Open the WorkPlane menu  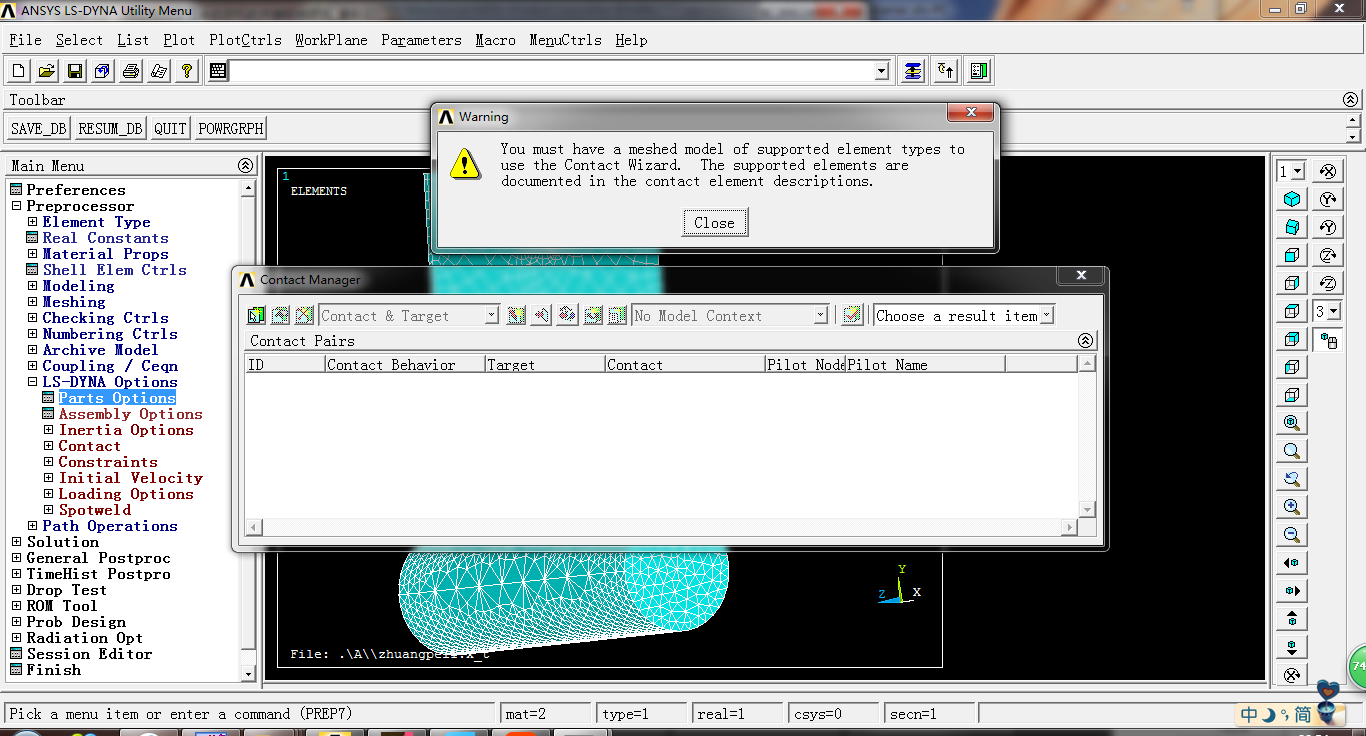[x=331, y=40]
